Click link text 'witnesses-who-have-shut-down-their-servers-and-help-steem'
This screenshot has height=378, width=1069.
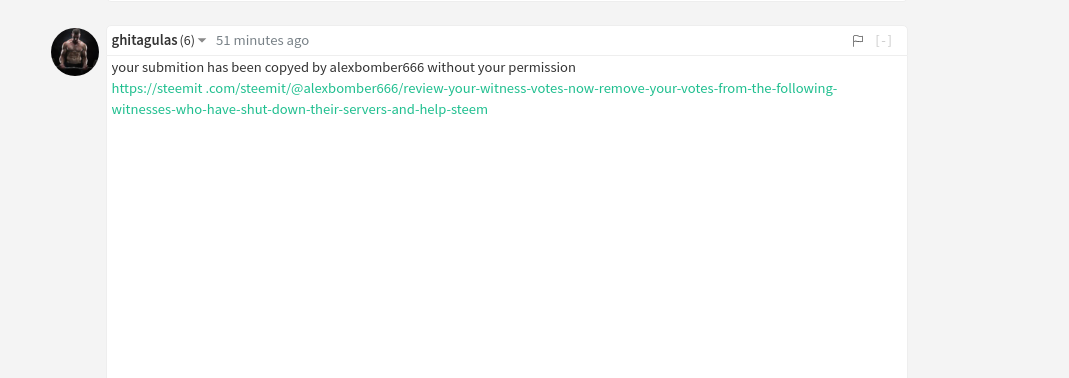(300, 109)
